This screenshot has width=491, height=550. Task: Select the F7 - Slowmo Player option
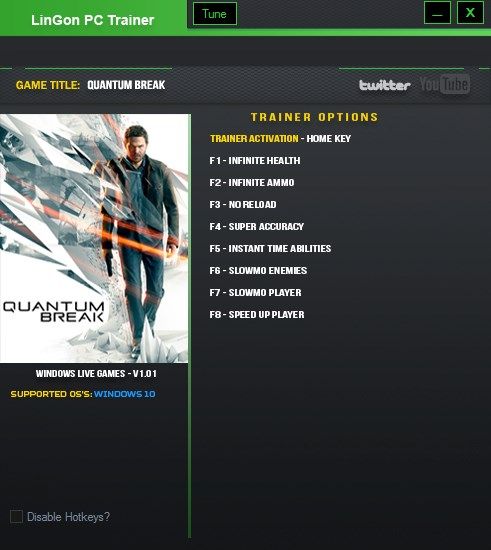pyautogui.click(x=255, y=293)
